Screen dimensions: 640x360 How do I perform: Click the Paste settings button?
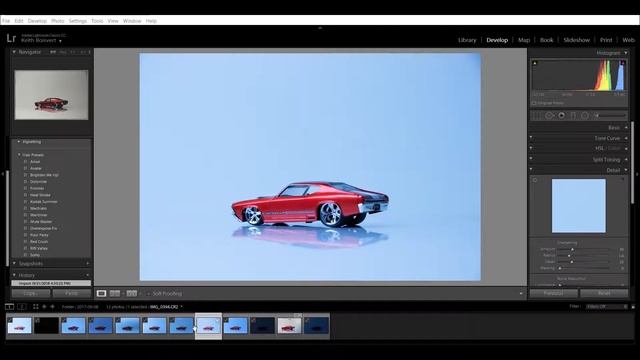[x=71, y=293]
